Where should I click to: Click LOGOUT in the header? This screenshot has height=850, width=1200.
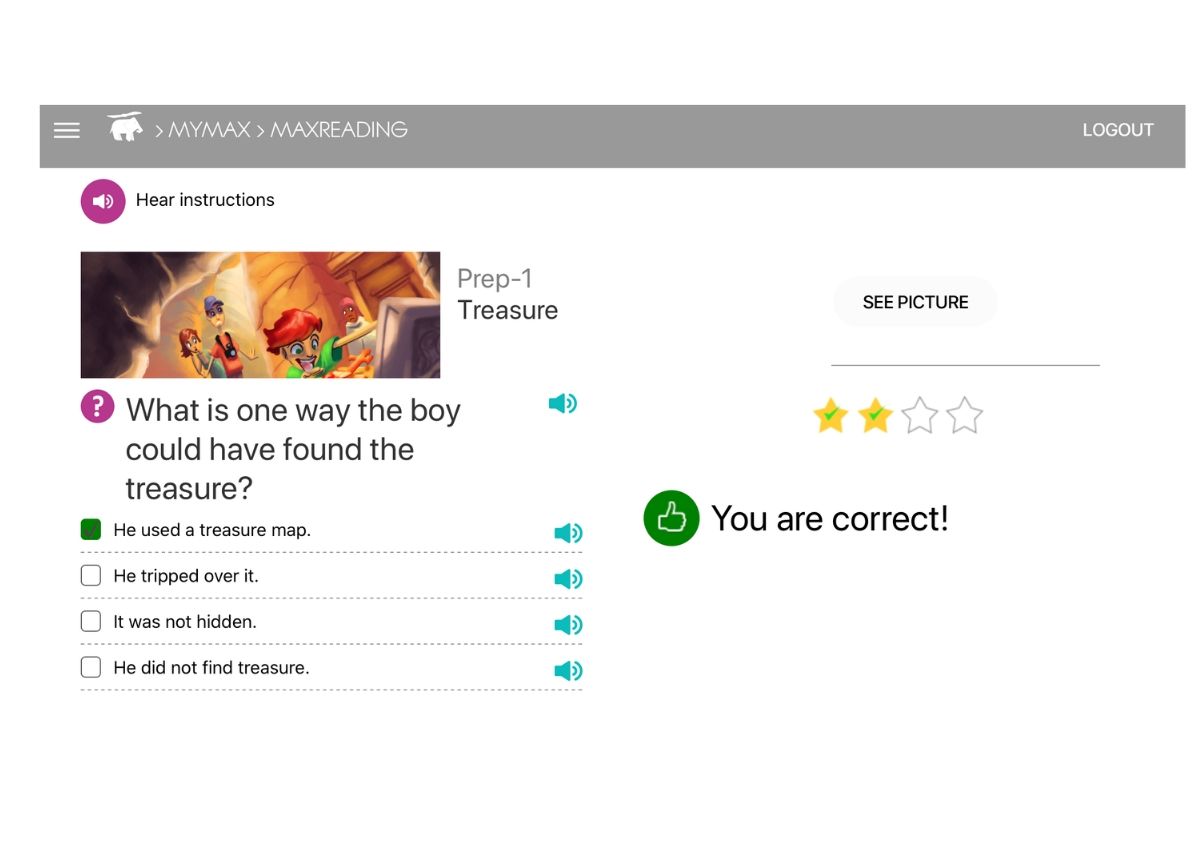pyautogui.click(x=1118, y=130)
